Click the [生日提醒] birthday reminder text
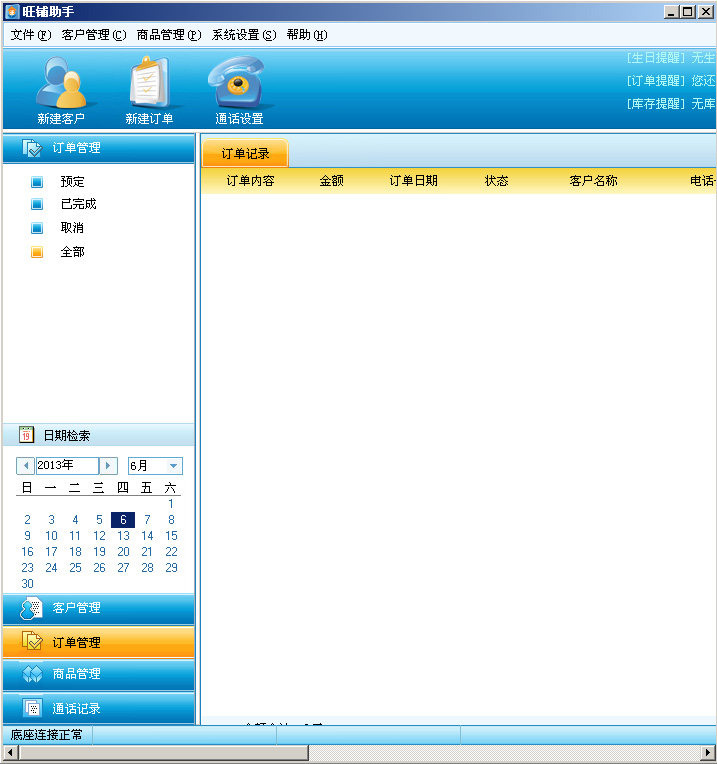 click(656, 58)
